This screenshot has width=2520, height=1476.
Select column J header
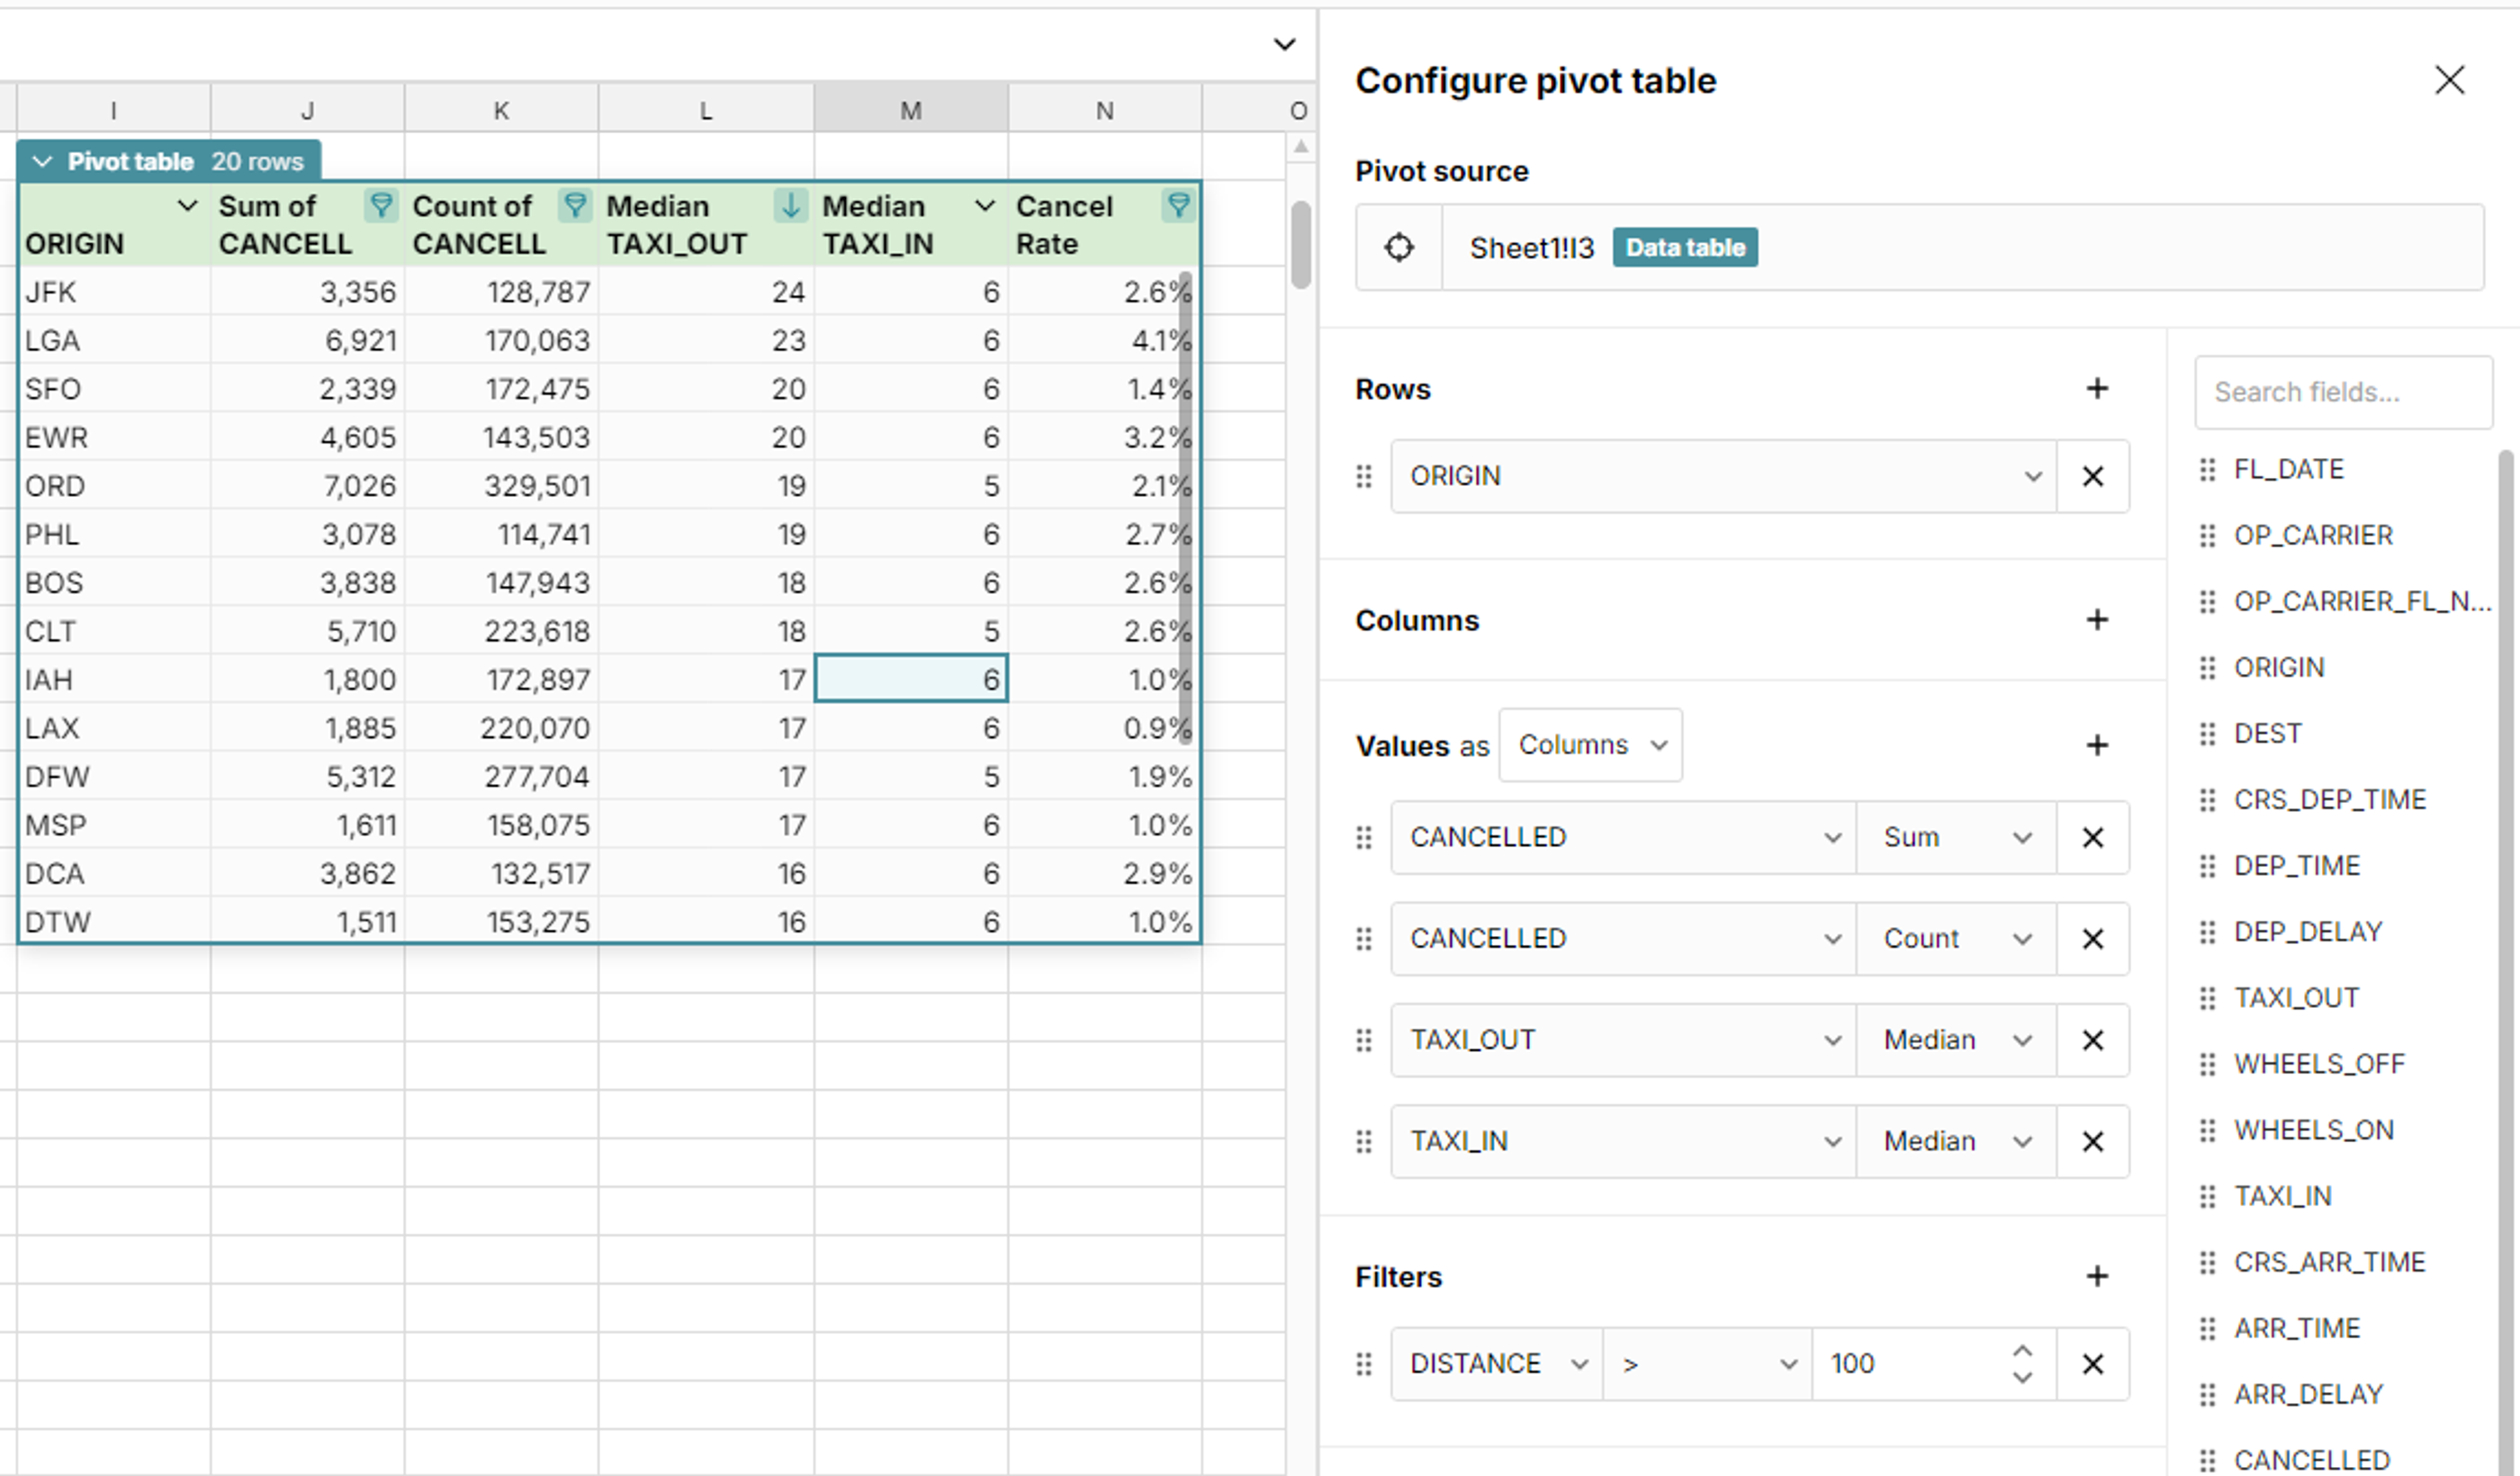[307, 110]
